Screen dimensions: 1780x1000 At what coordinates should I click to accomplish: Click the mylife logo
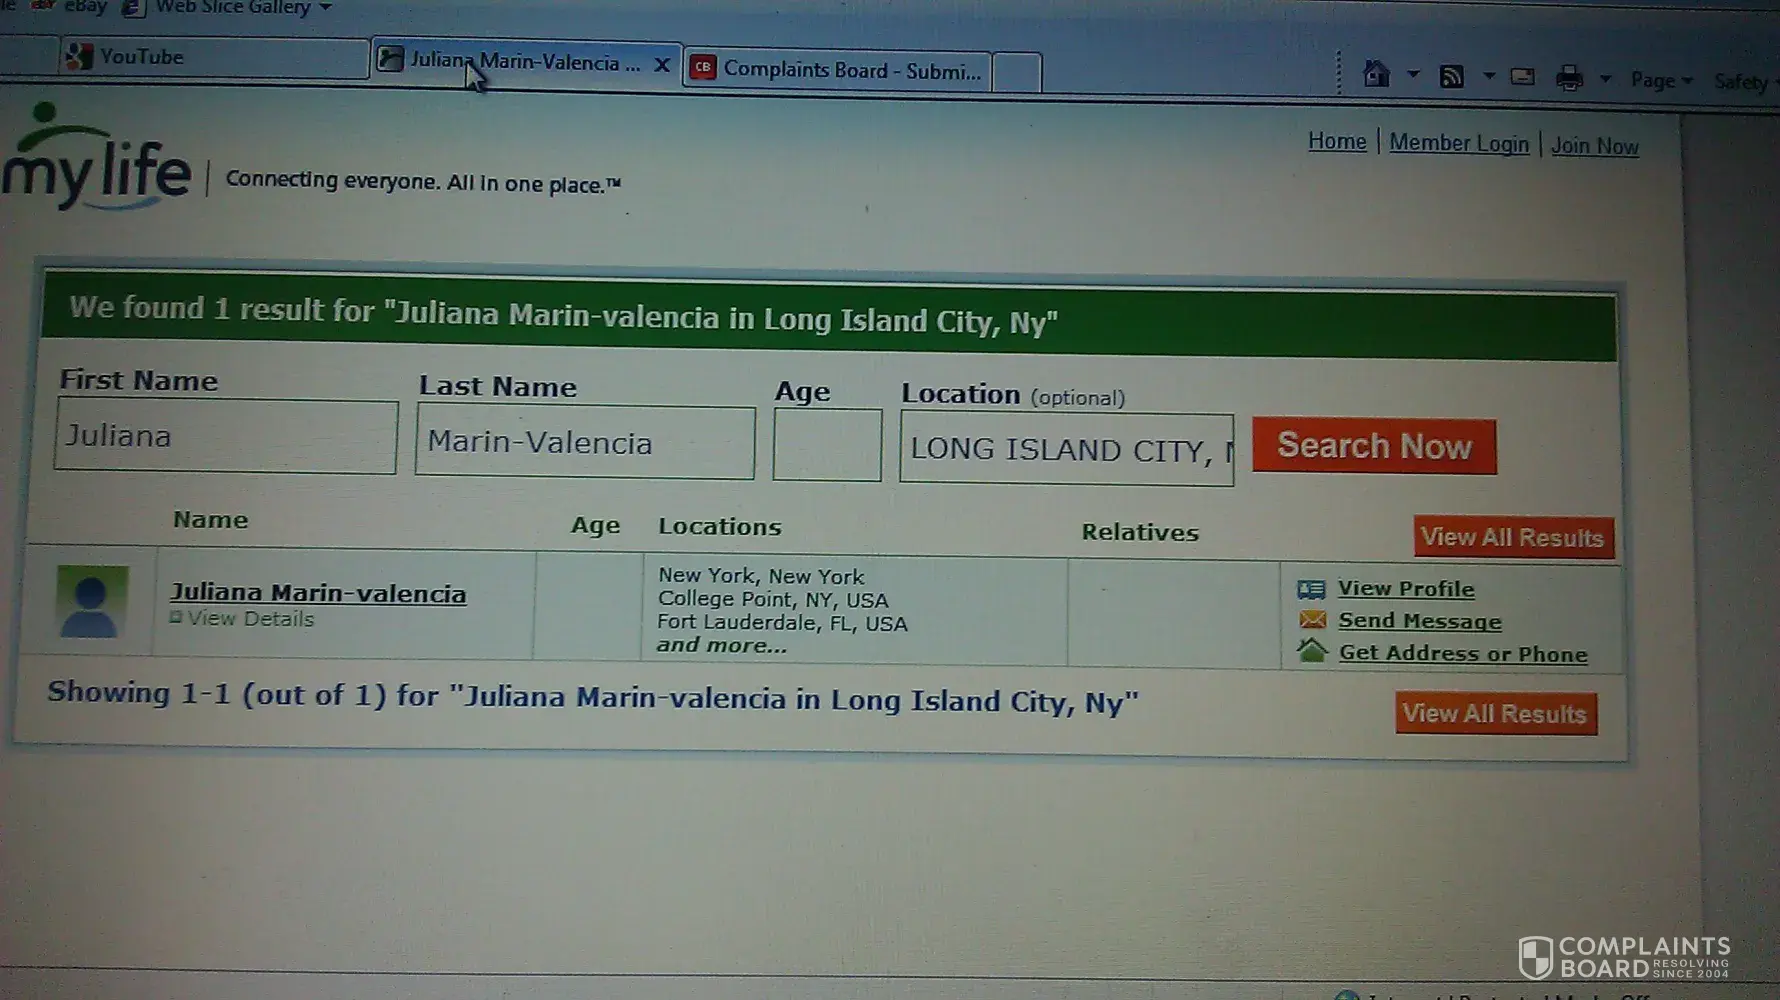click(x=96, y=157)
